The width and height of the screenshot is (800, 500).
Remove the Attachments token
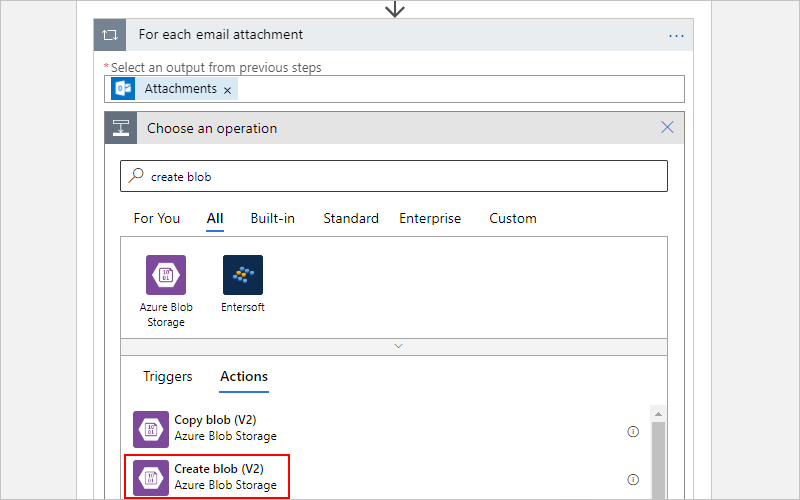coord(228,90)
